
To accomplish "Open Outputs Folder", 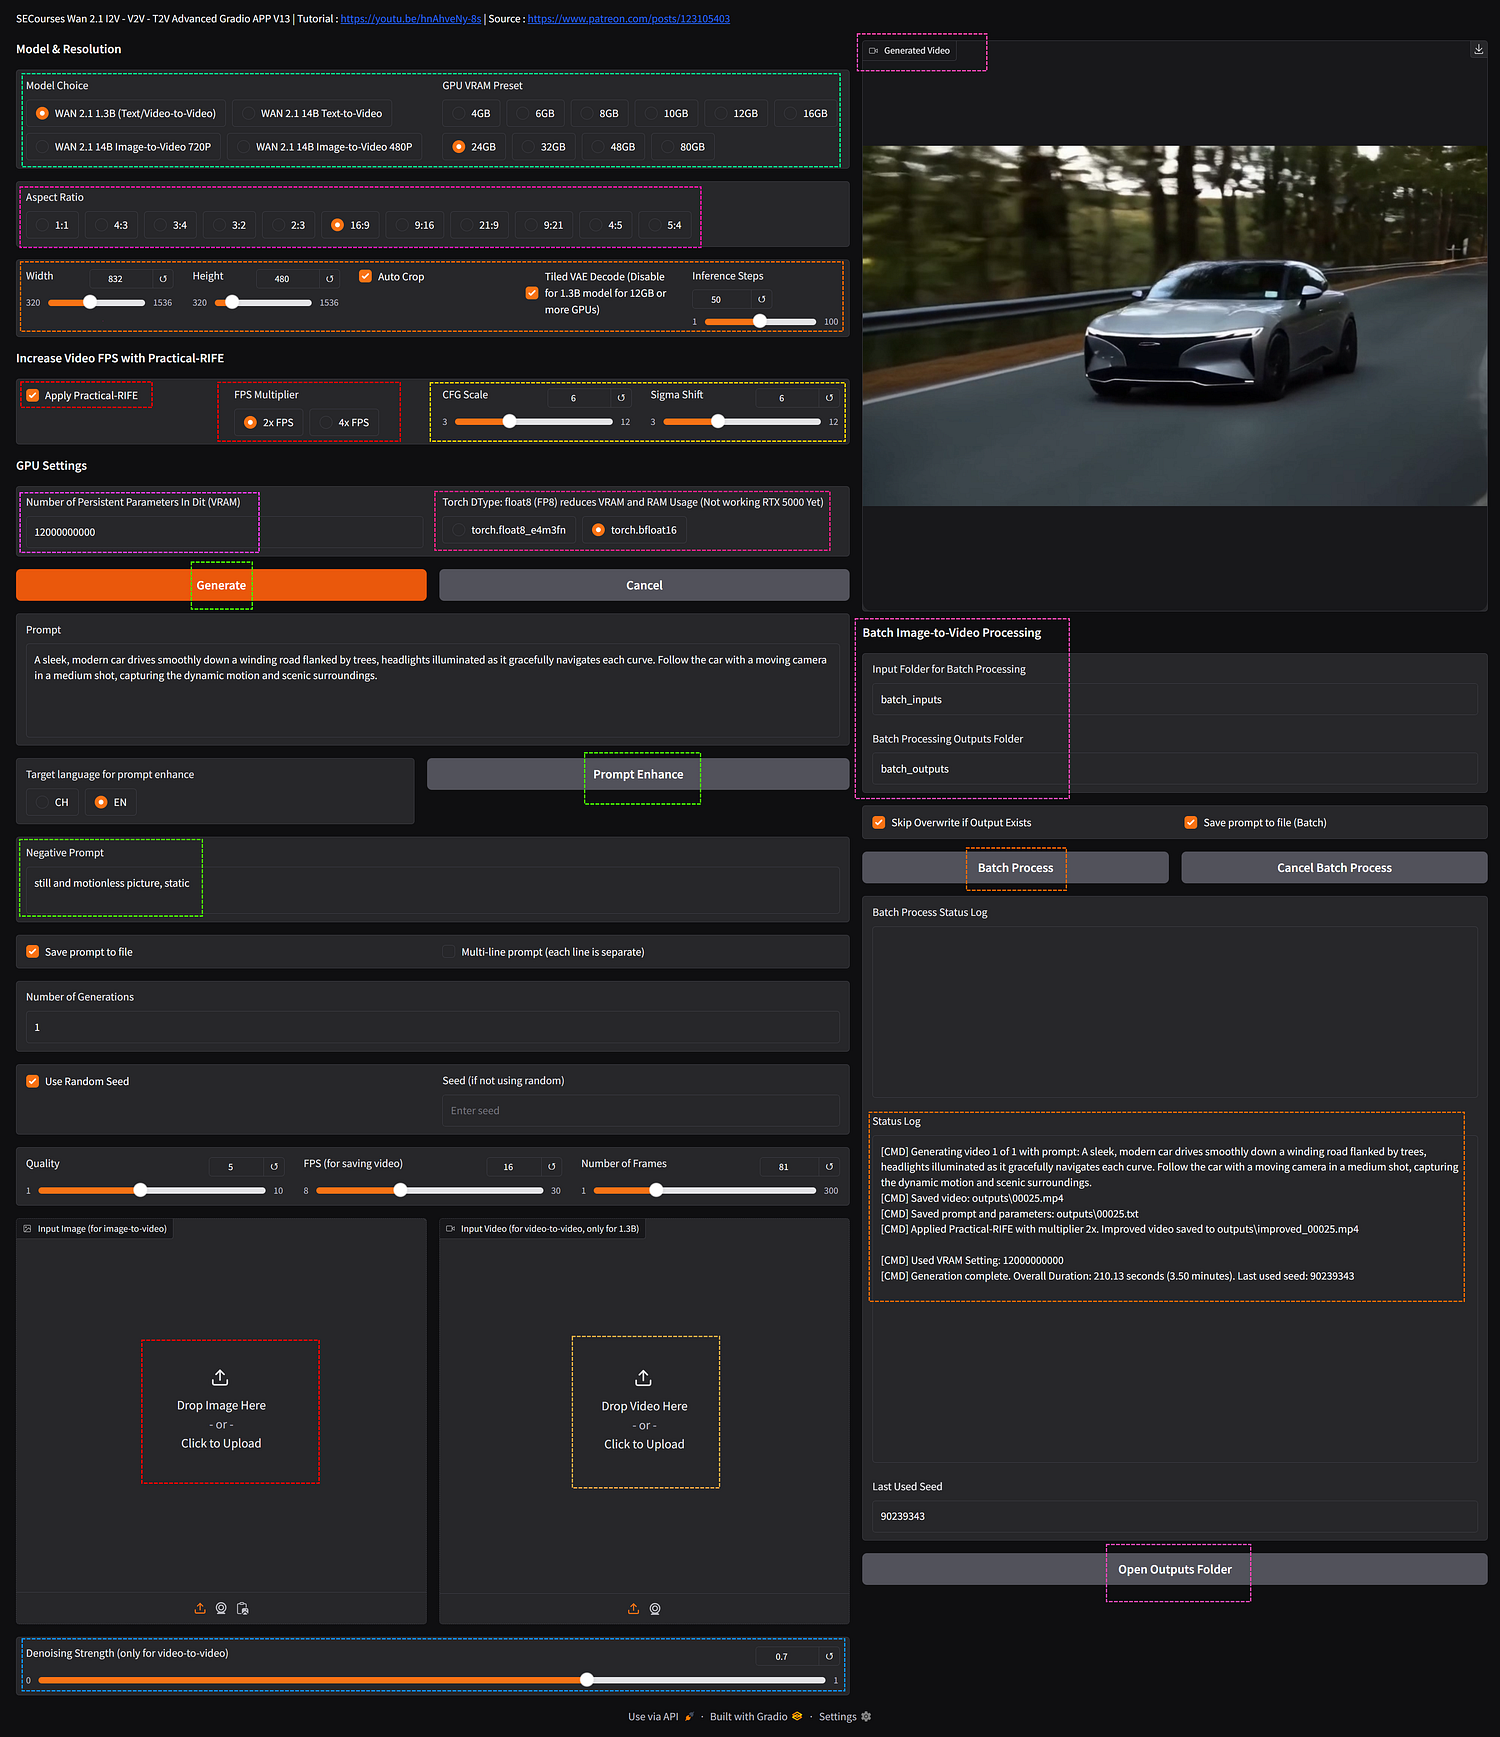I will [x=1175, y=1569].
